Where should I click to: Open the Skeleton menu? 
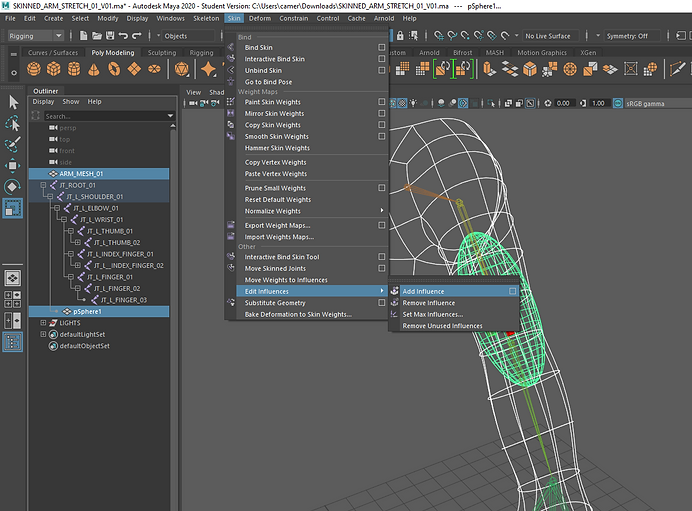pyautogui.click(x=206, y=19)
